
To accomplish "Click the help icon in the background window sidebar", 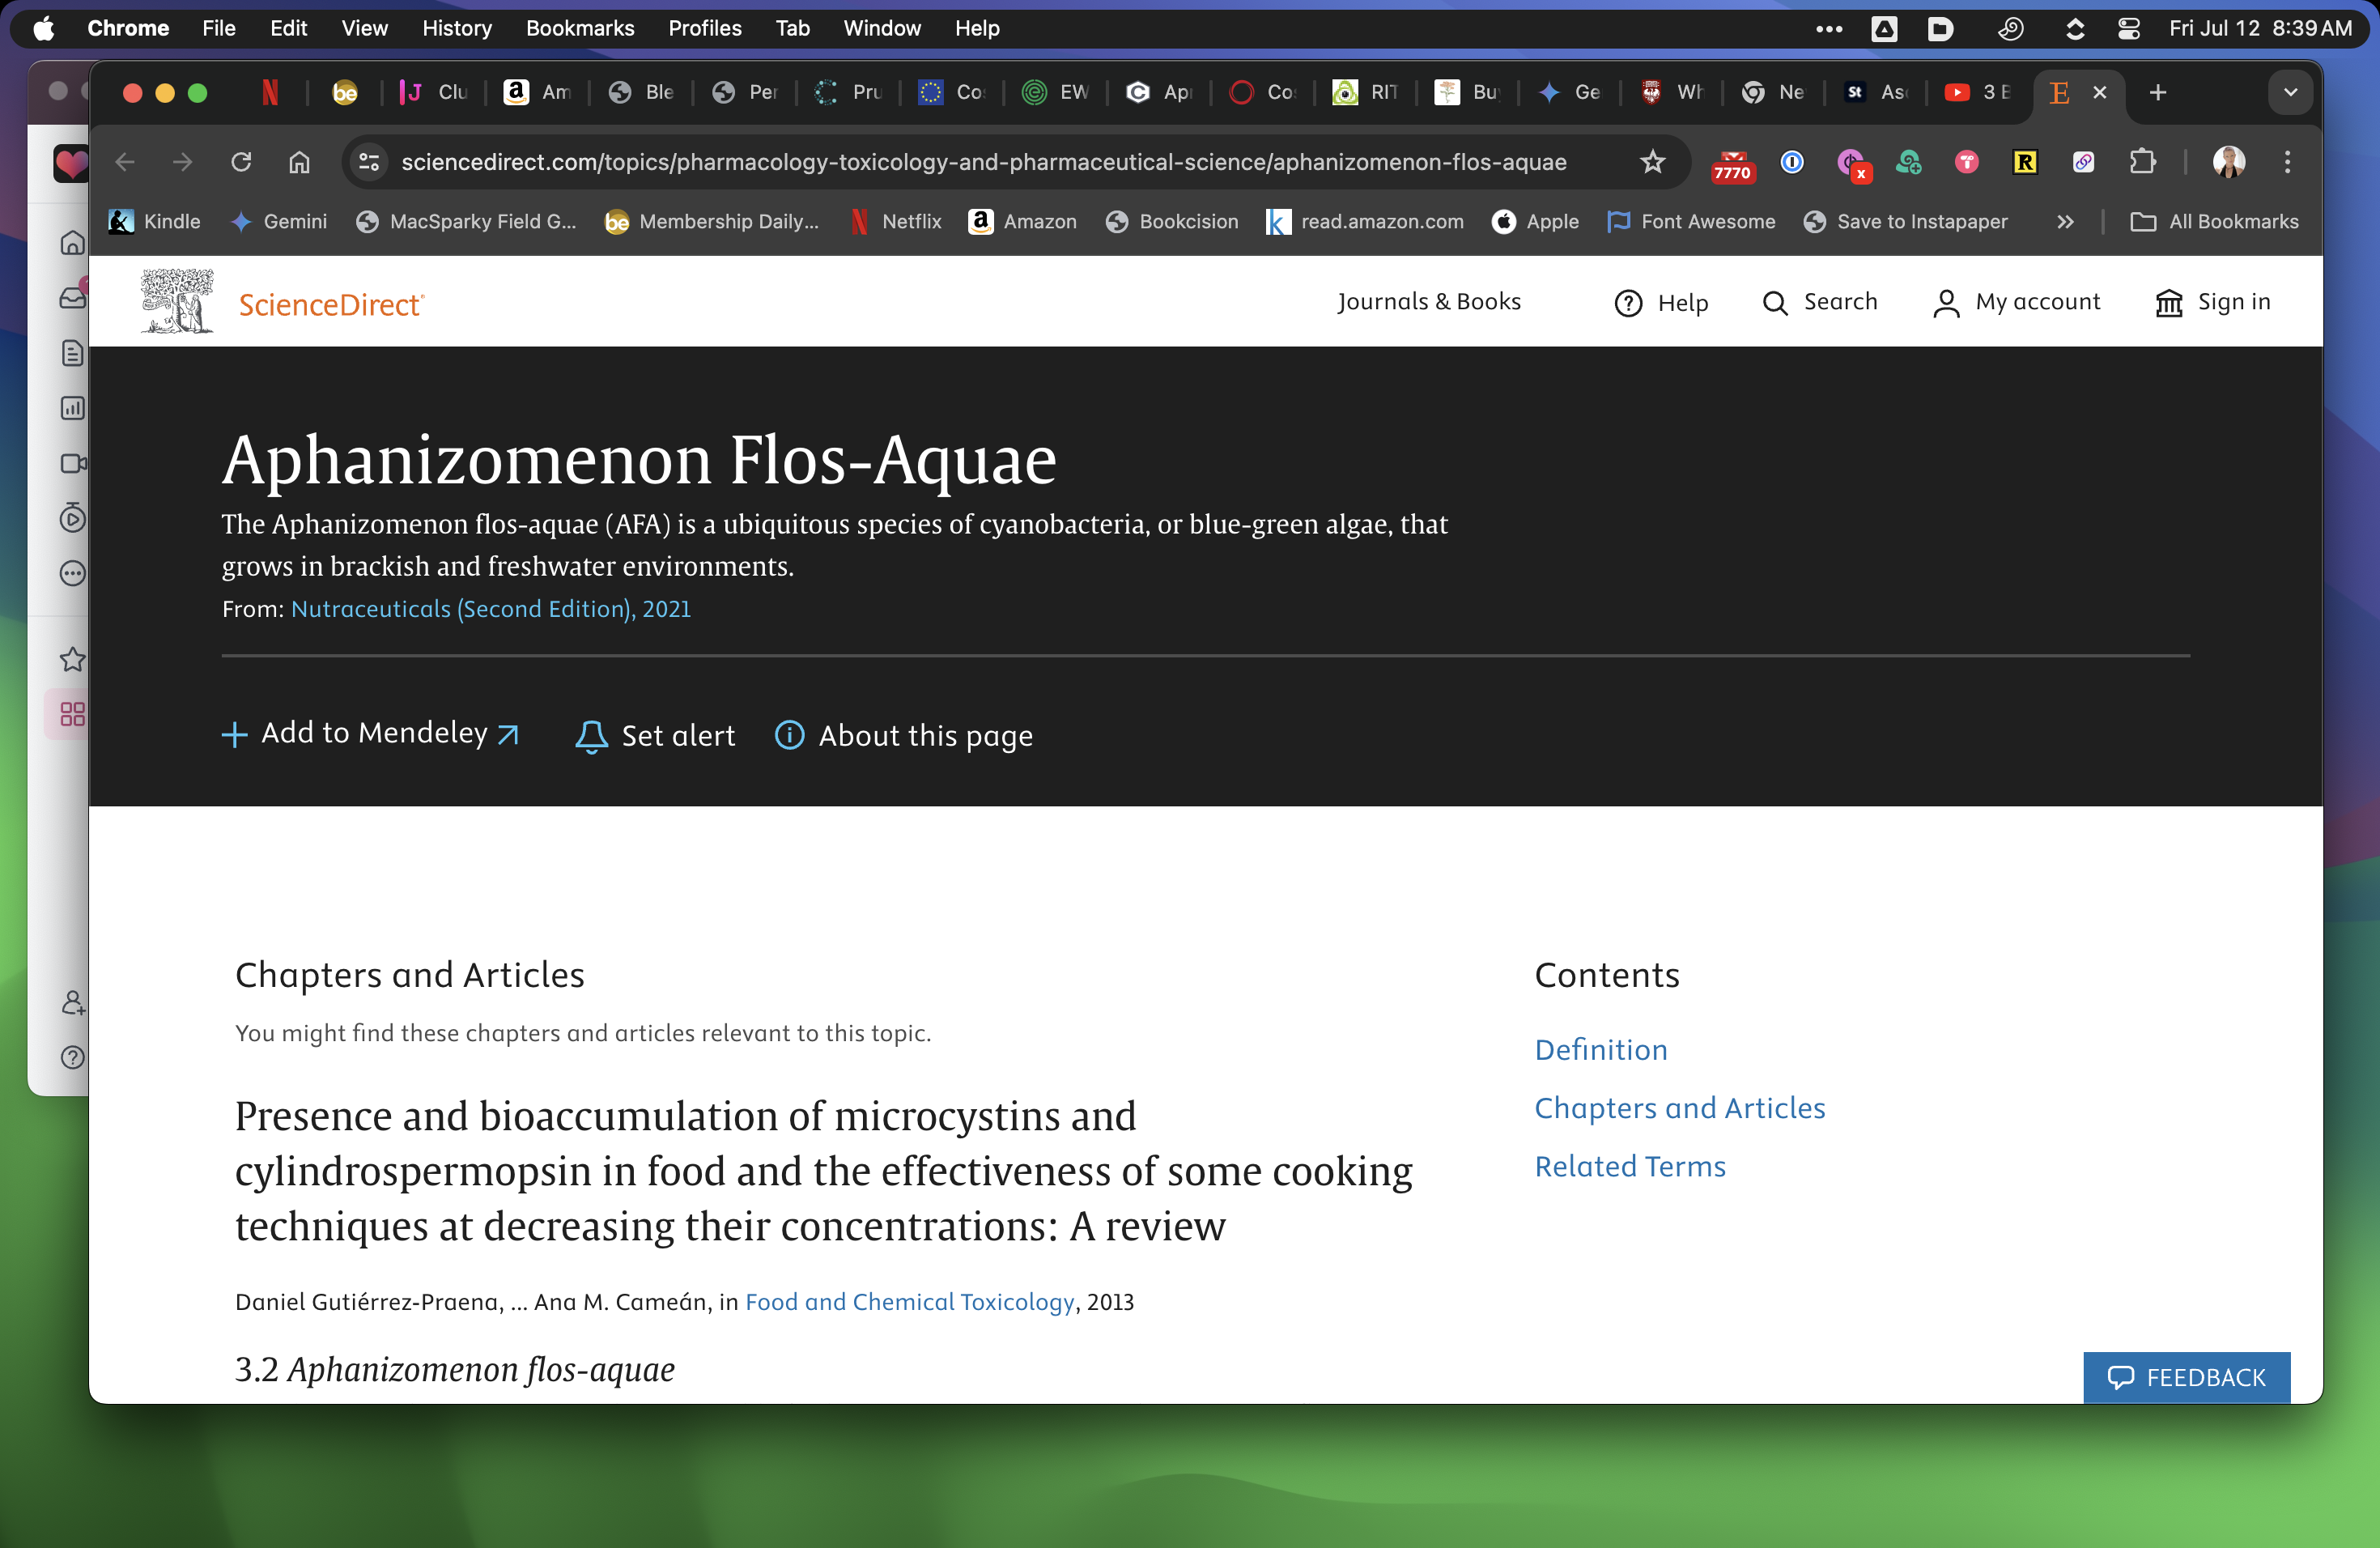I will tap(72, 1057).
